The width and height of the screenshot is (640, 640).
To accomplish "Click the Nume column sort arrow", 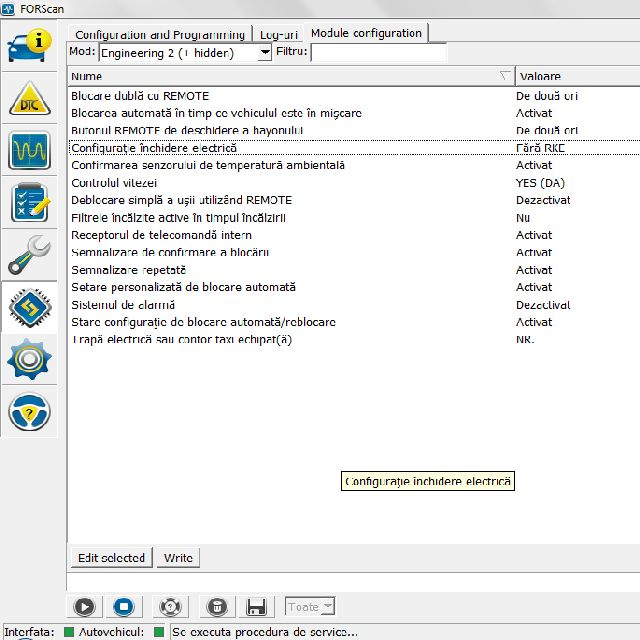I will point(505,76).
